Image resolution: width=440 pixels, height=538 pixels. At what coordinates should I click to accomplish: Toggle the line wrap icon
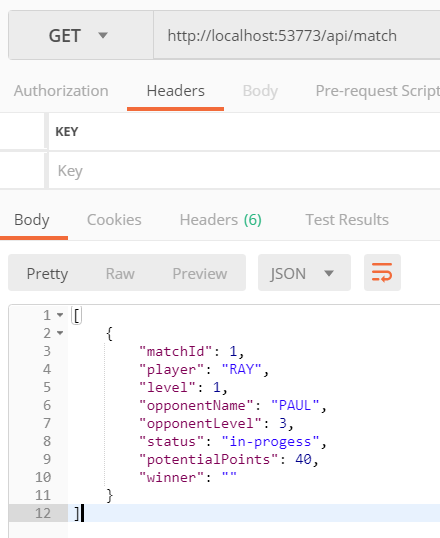point(382,272)
